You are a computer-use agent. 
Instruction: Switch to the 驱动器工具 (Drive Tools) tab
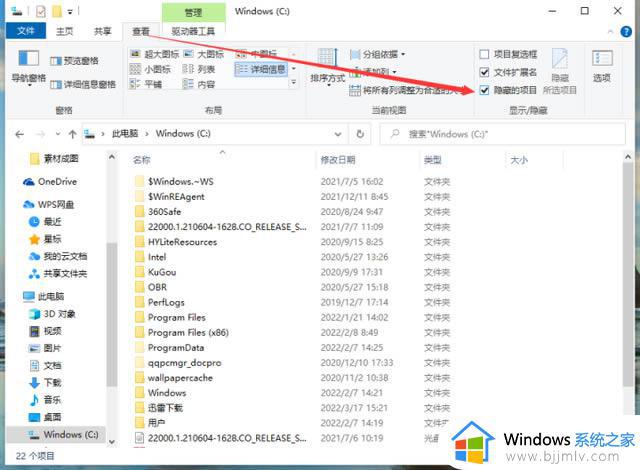pyautogui.click(x=193, y=31)
